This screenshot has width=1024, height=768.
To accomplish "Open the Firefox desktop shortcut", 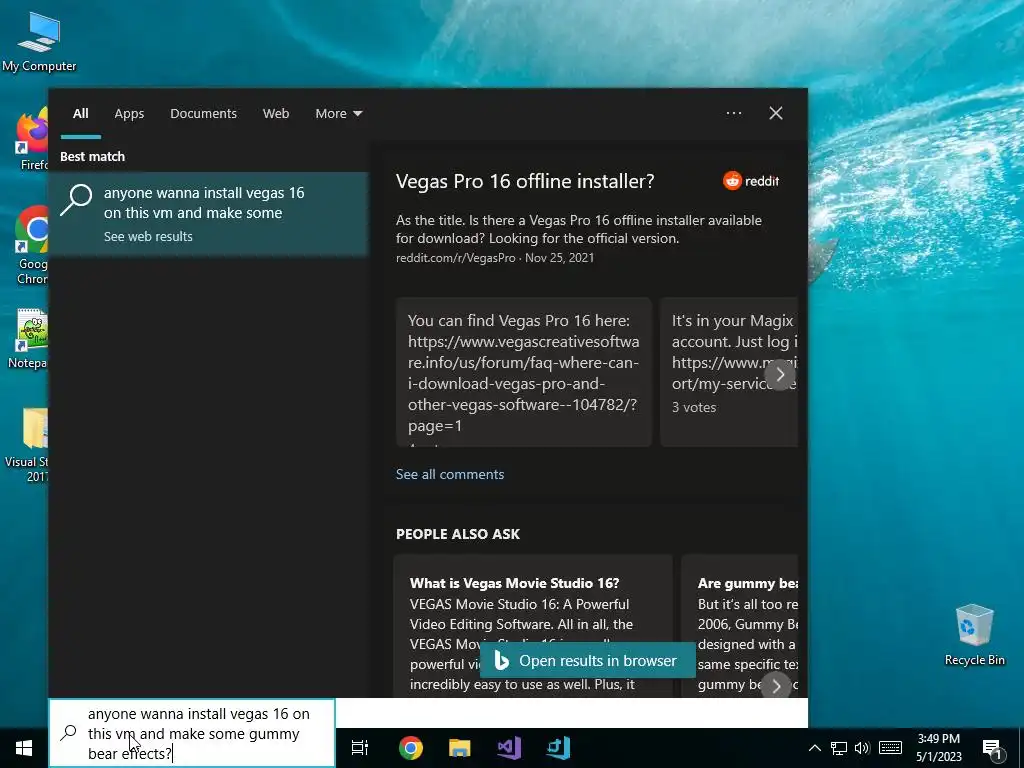I will pyautogui.click(x=33, y=140).
